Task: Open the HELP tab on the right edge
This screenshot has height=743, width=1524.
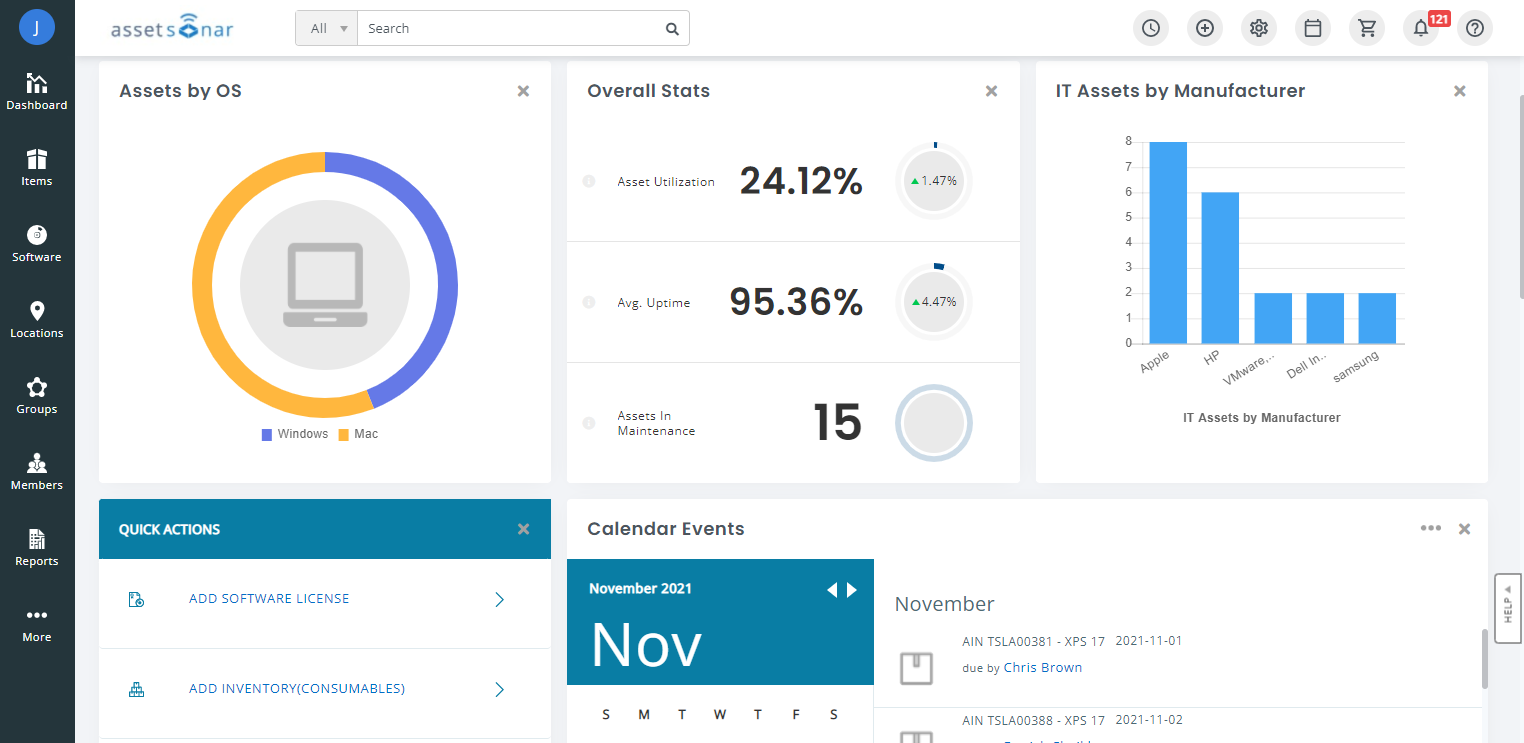Action: pyautogui.click(x=1508, y=607)
